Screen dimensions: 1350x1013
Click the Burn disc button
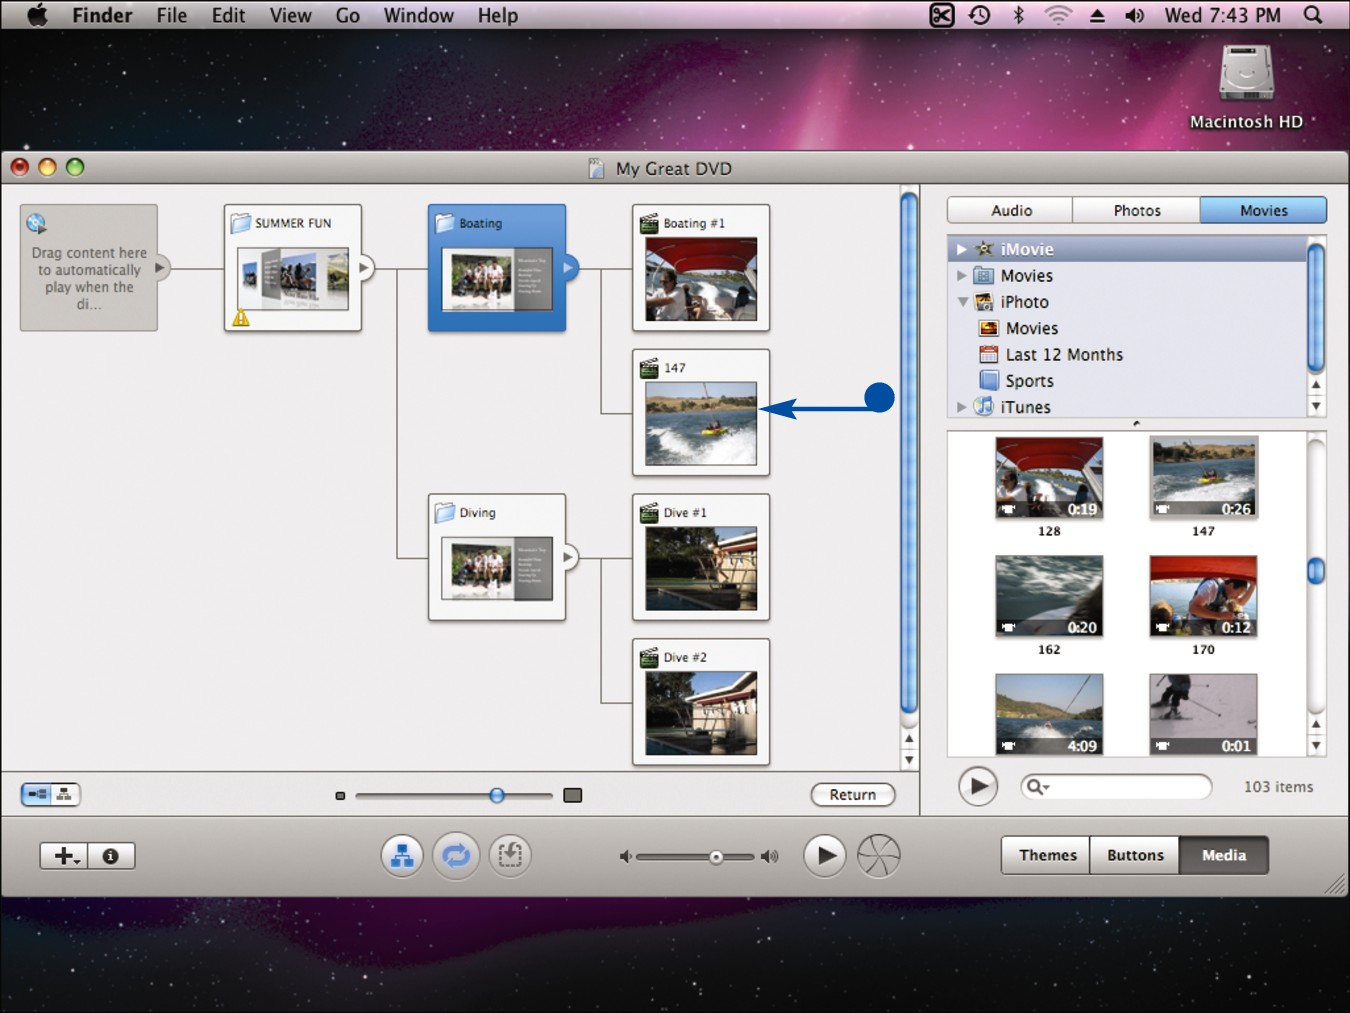(879, 856)
